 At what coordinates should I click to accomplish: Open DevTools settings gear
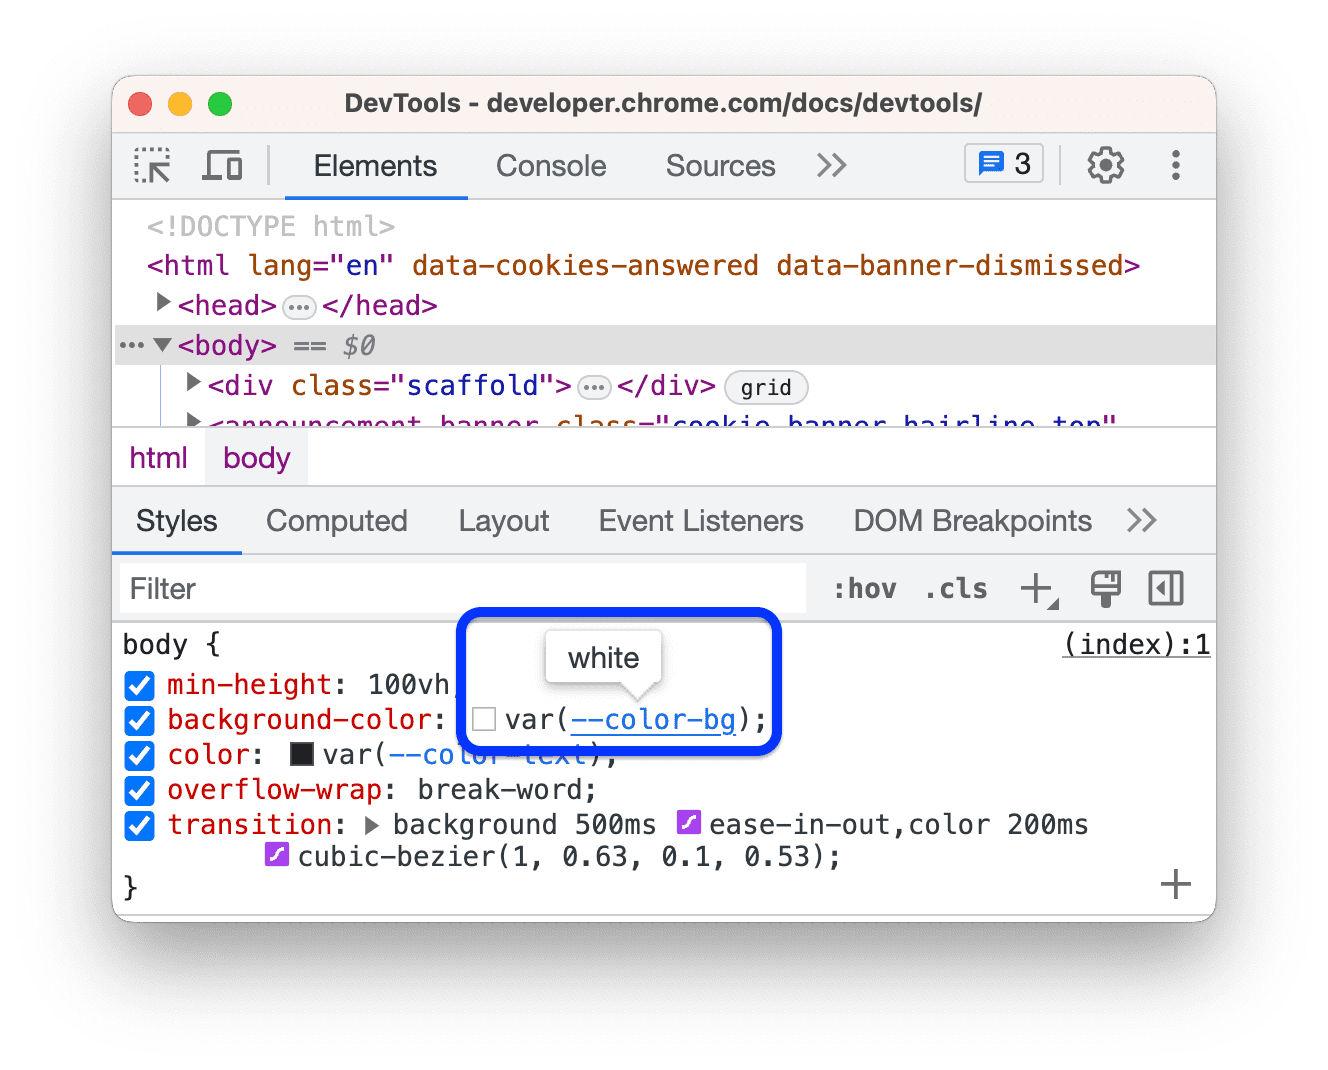click(x=1105, y=165)
